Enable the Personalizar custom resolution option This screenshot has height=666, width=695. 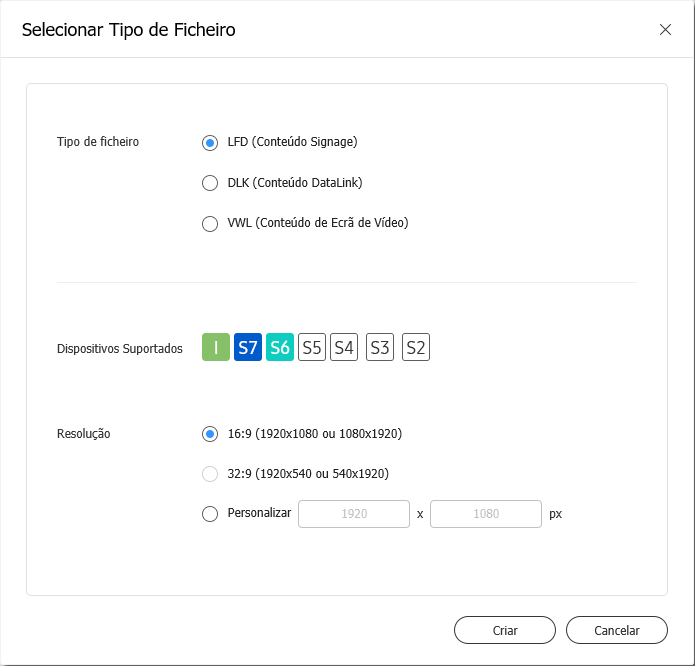(210, 514)
